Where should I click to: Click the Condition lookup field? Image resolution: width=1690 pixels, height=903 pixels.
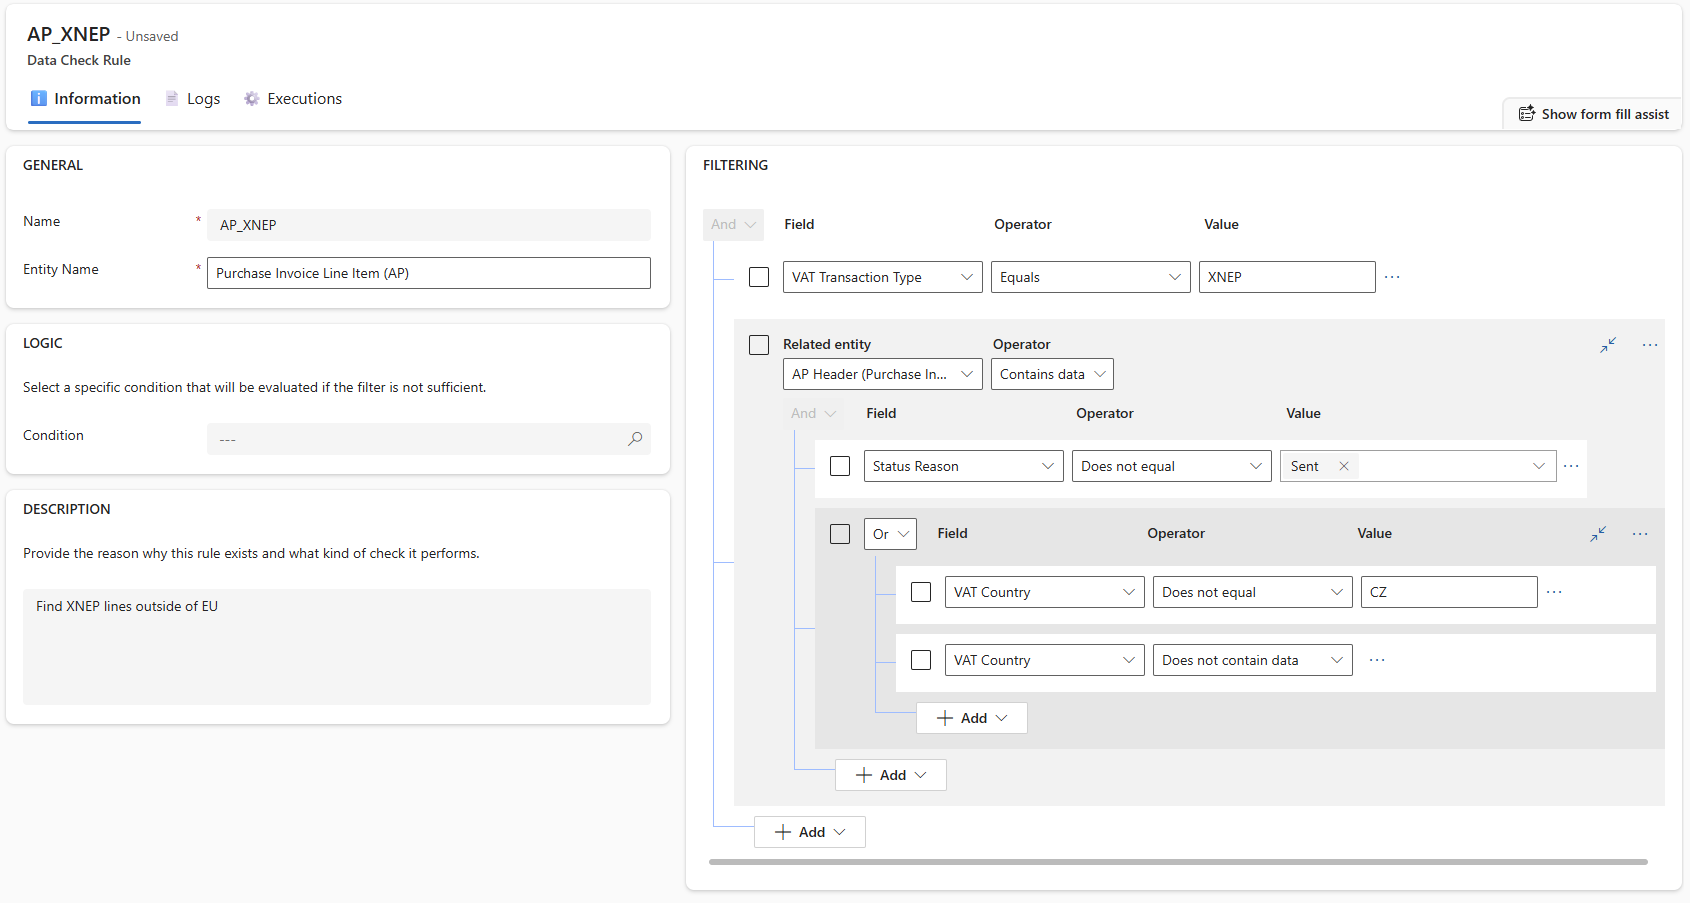pyautogui.click(x=429, y=439)
